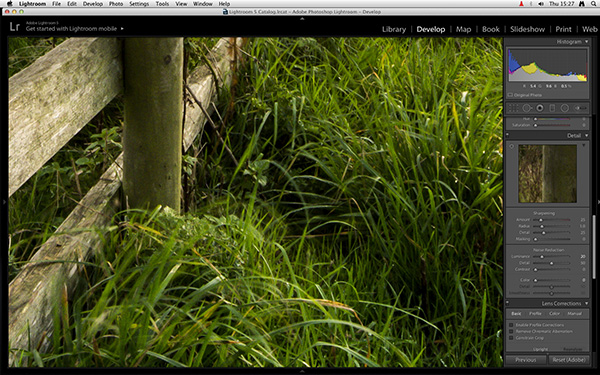The height and width of the screenshot is (375, 600).
Task: Click the Noise Reduction Luminance slider
Action: (x=551, y=257)
